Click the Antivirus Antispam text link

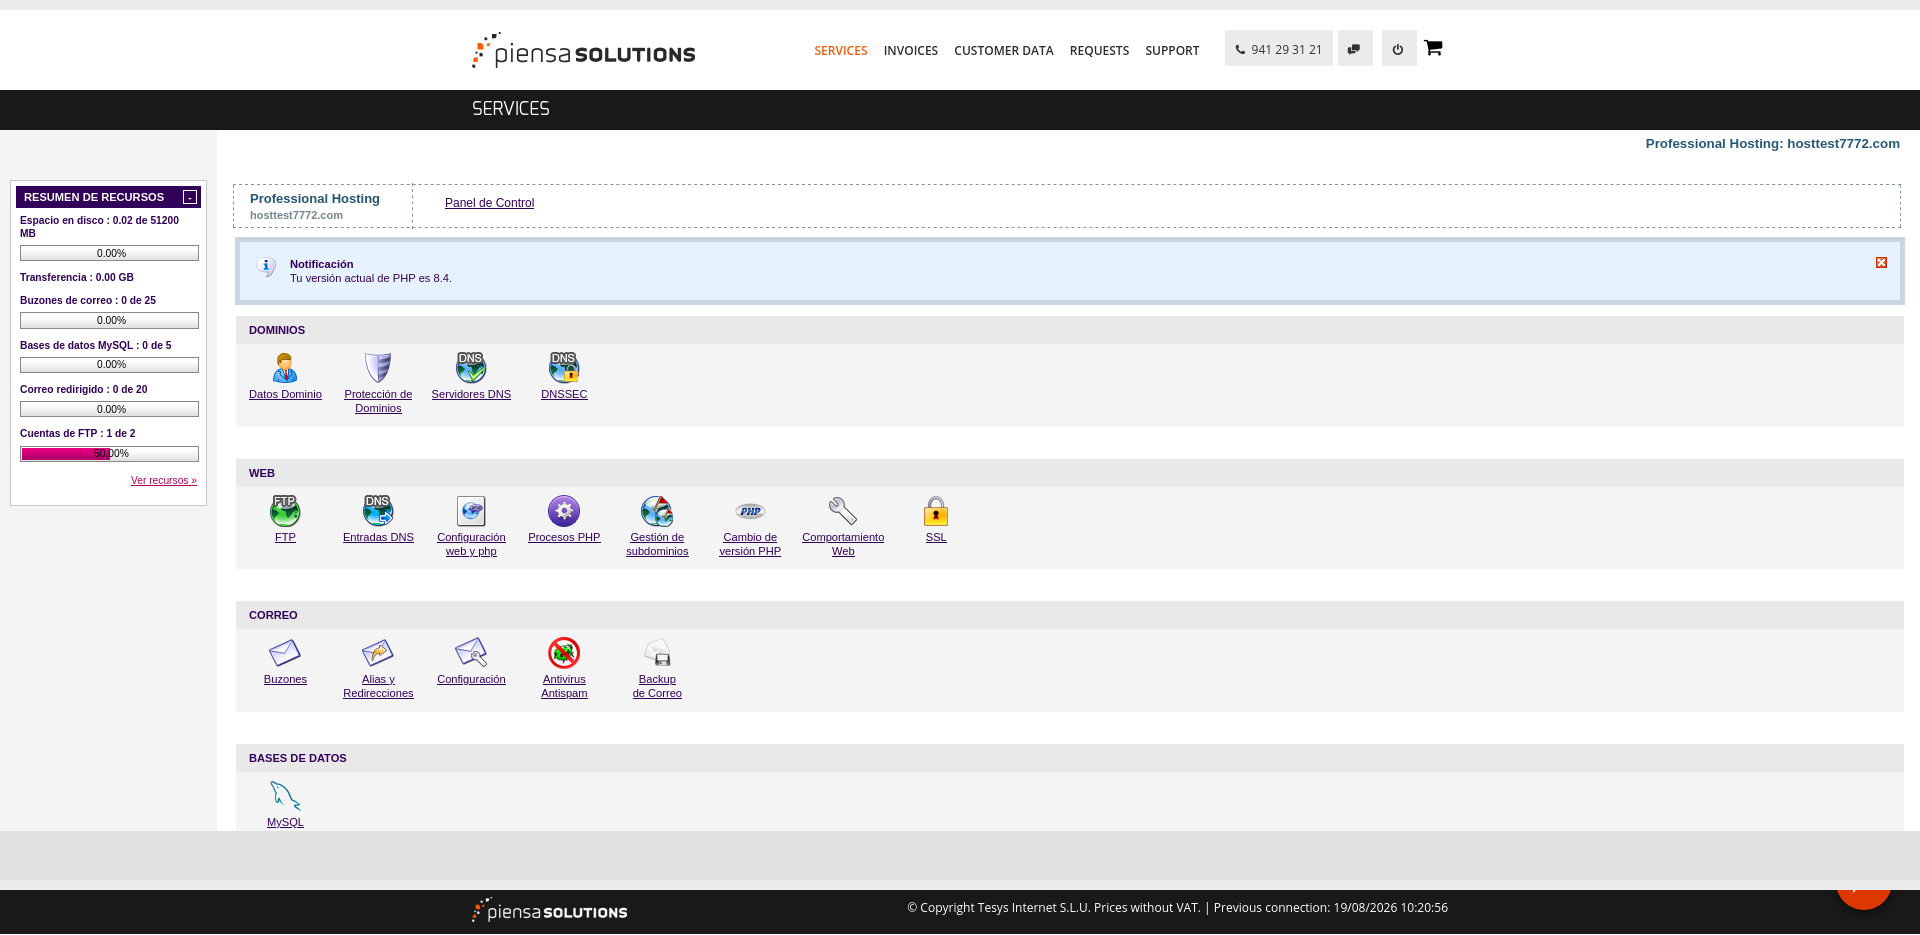tap(564, 686)
